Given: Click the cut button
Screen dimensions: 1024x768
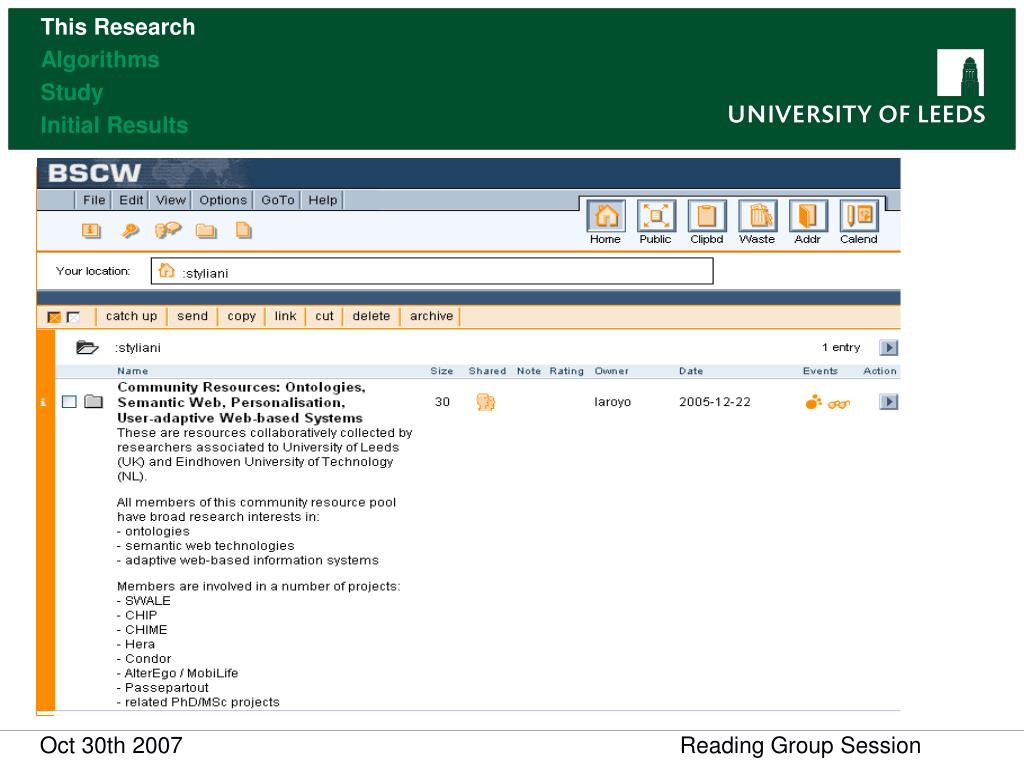Looking at the screenshot, I should pos(324,316).
